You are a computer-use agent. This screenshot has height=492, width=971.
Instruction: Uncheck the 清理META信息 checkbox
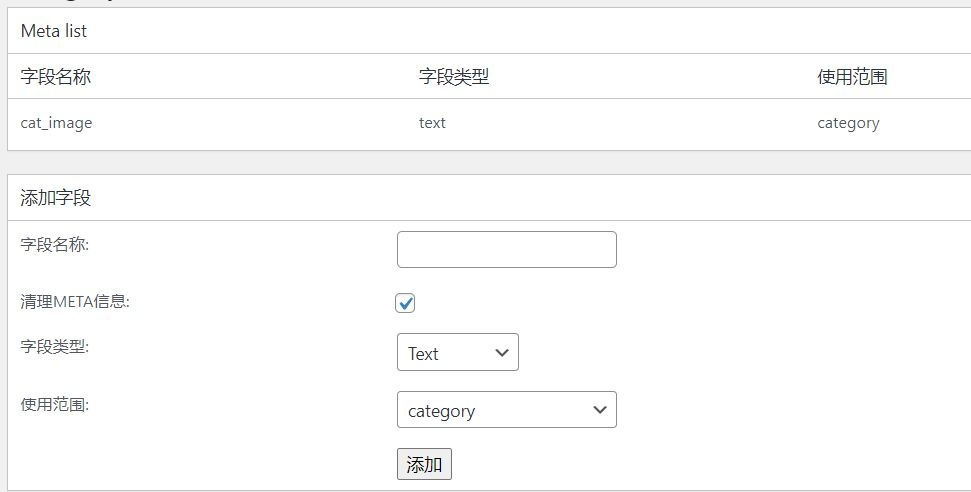(405, 303)
